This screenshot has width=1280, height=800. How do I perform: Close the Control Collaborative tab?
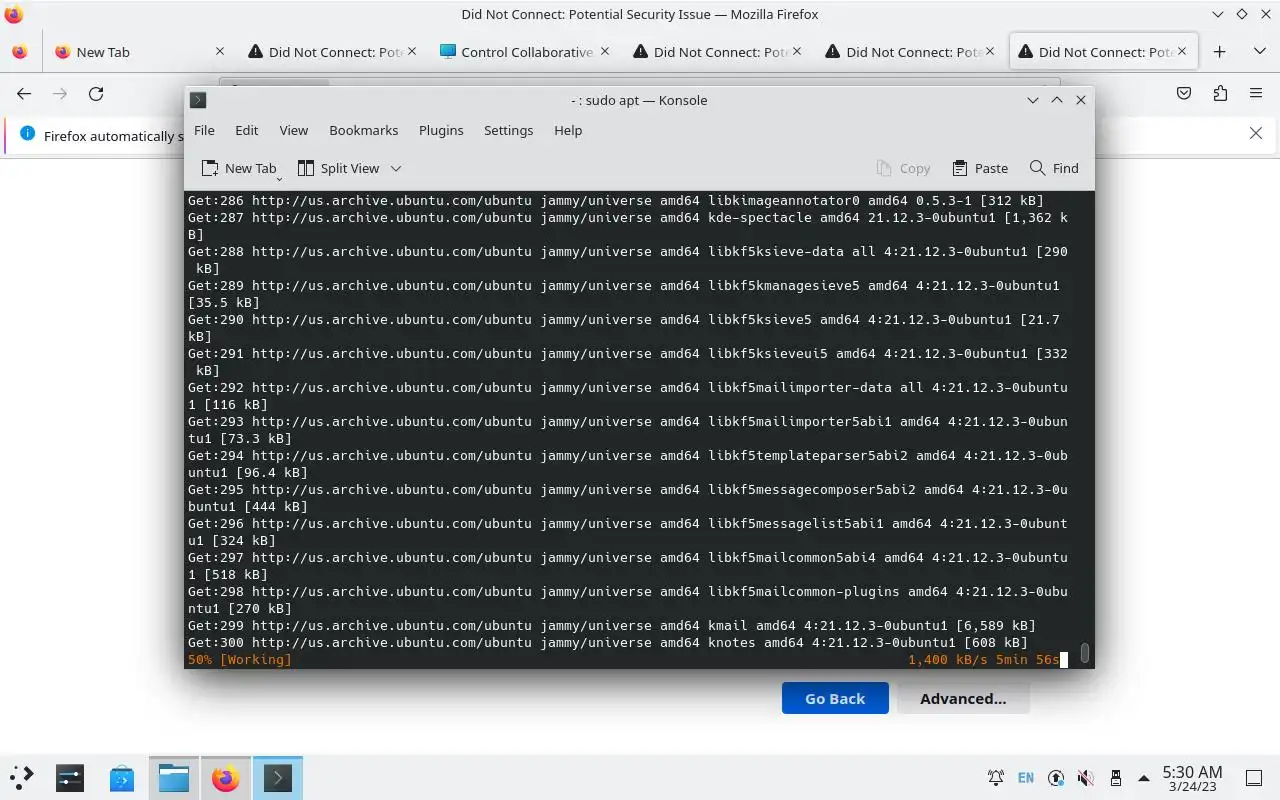(603, 51)
